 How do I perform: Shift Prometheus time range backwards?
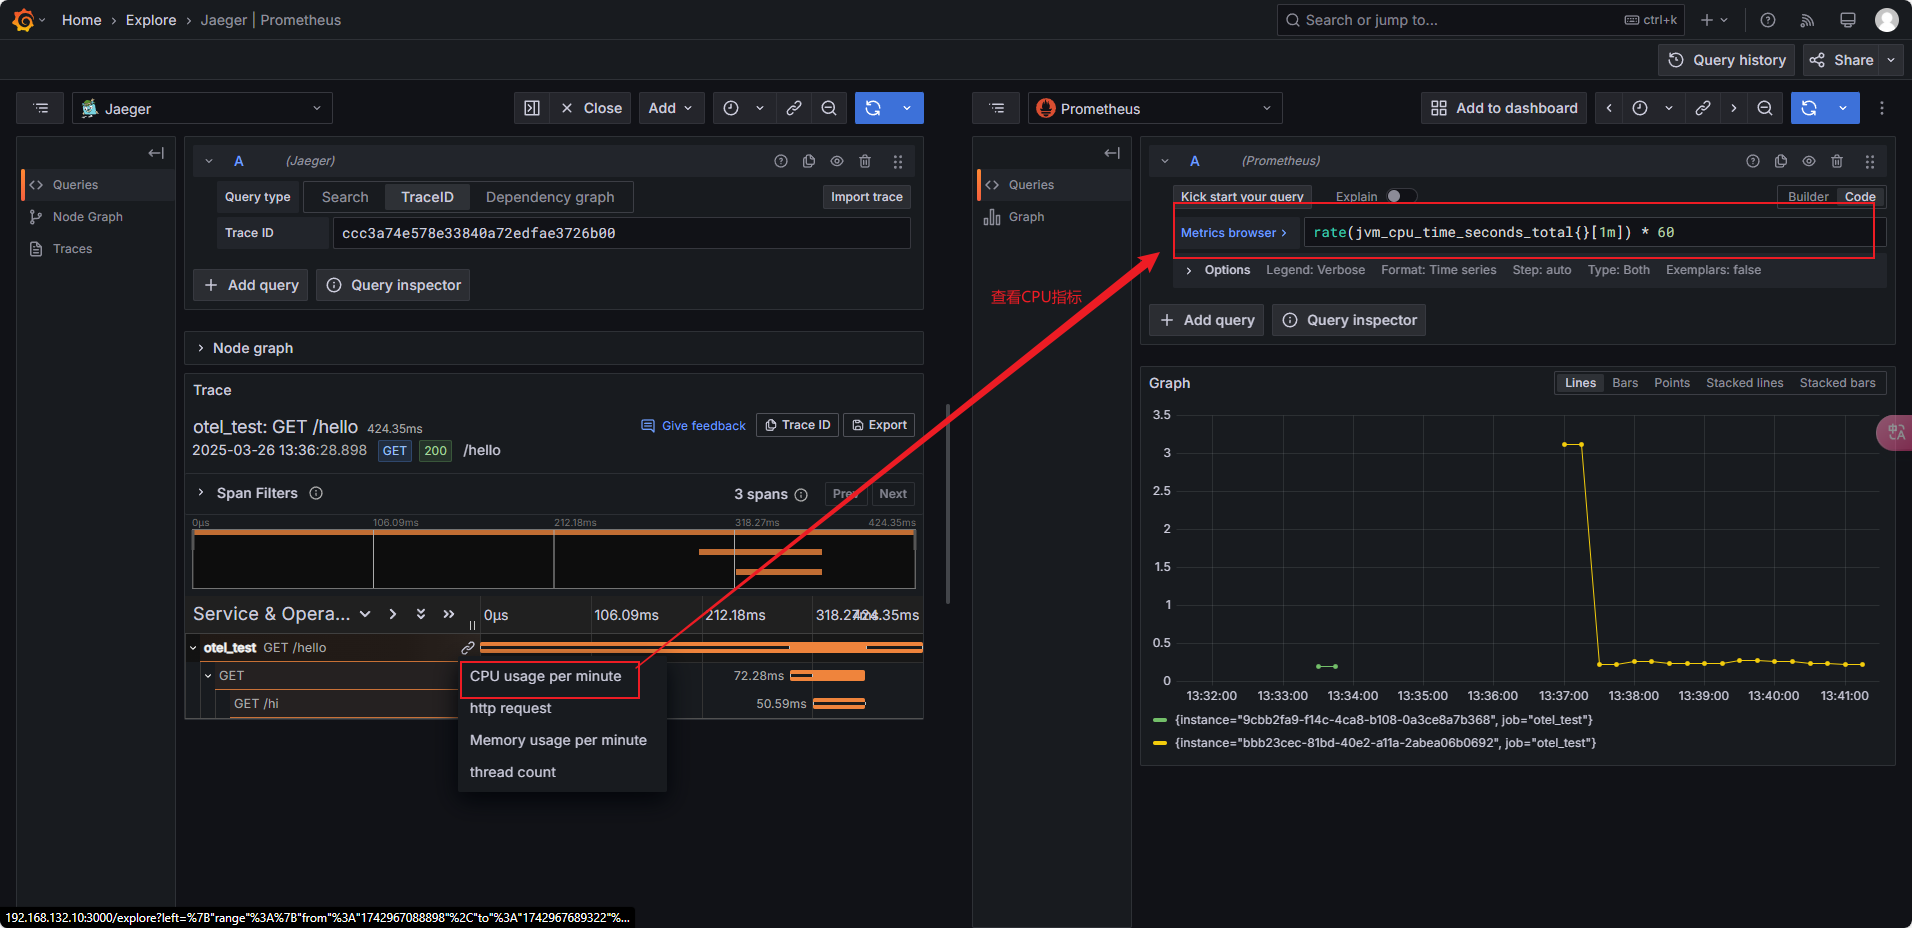pos(1609,108)
